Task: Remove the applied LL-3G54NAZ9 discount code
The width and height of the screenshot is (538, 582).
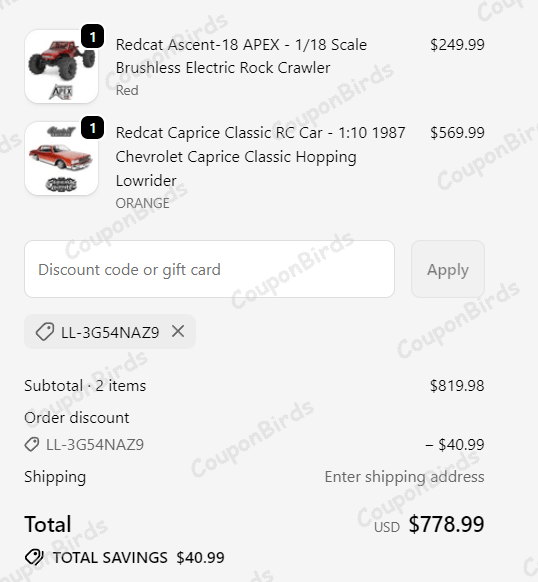Action: click(178, 331)
